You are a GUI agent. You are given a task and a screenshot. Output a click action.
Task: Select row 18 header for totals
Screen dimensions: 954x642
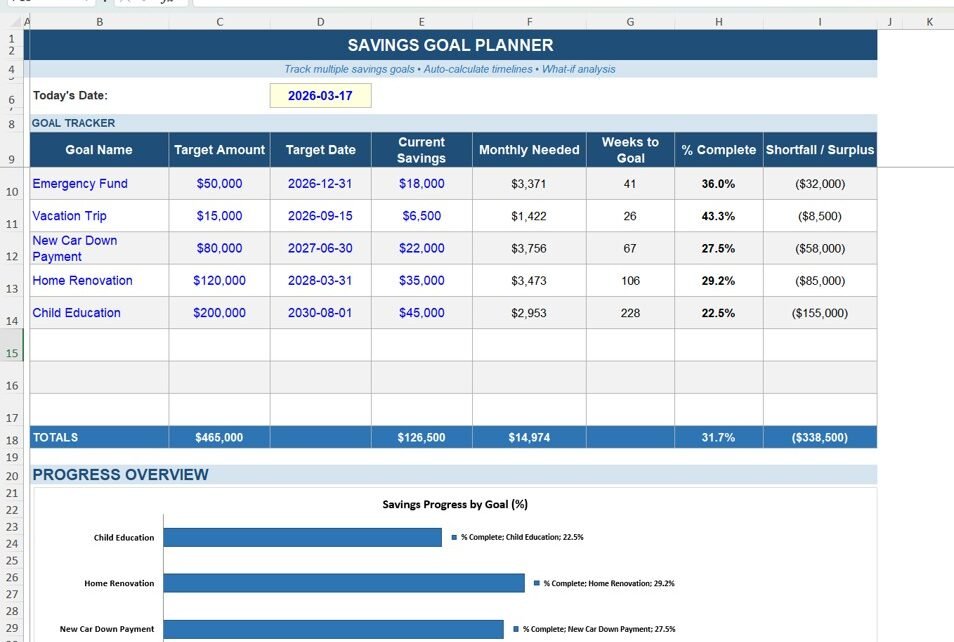pyautogui.click(x=12, y=438)
